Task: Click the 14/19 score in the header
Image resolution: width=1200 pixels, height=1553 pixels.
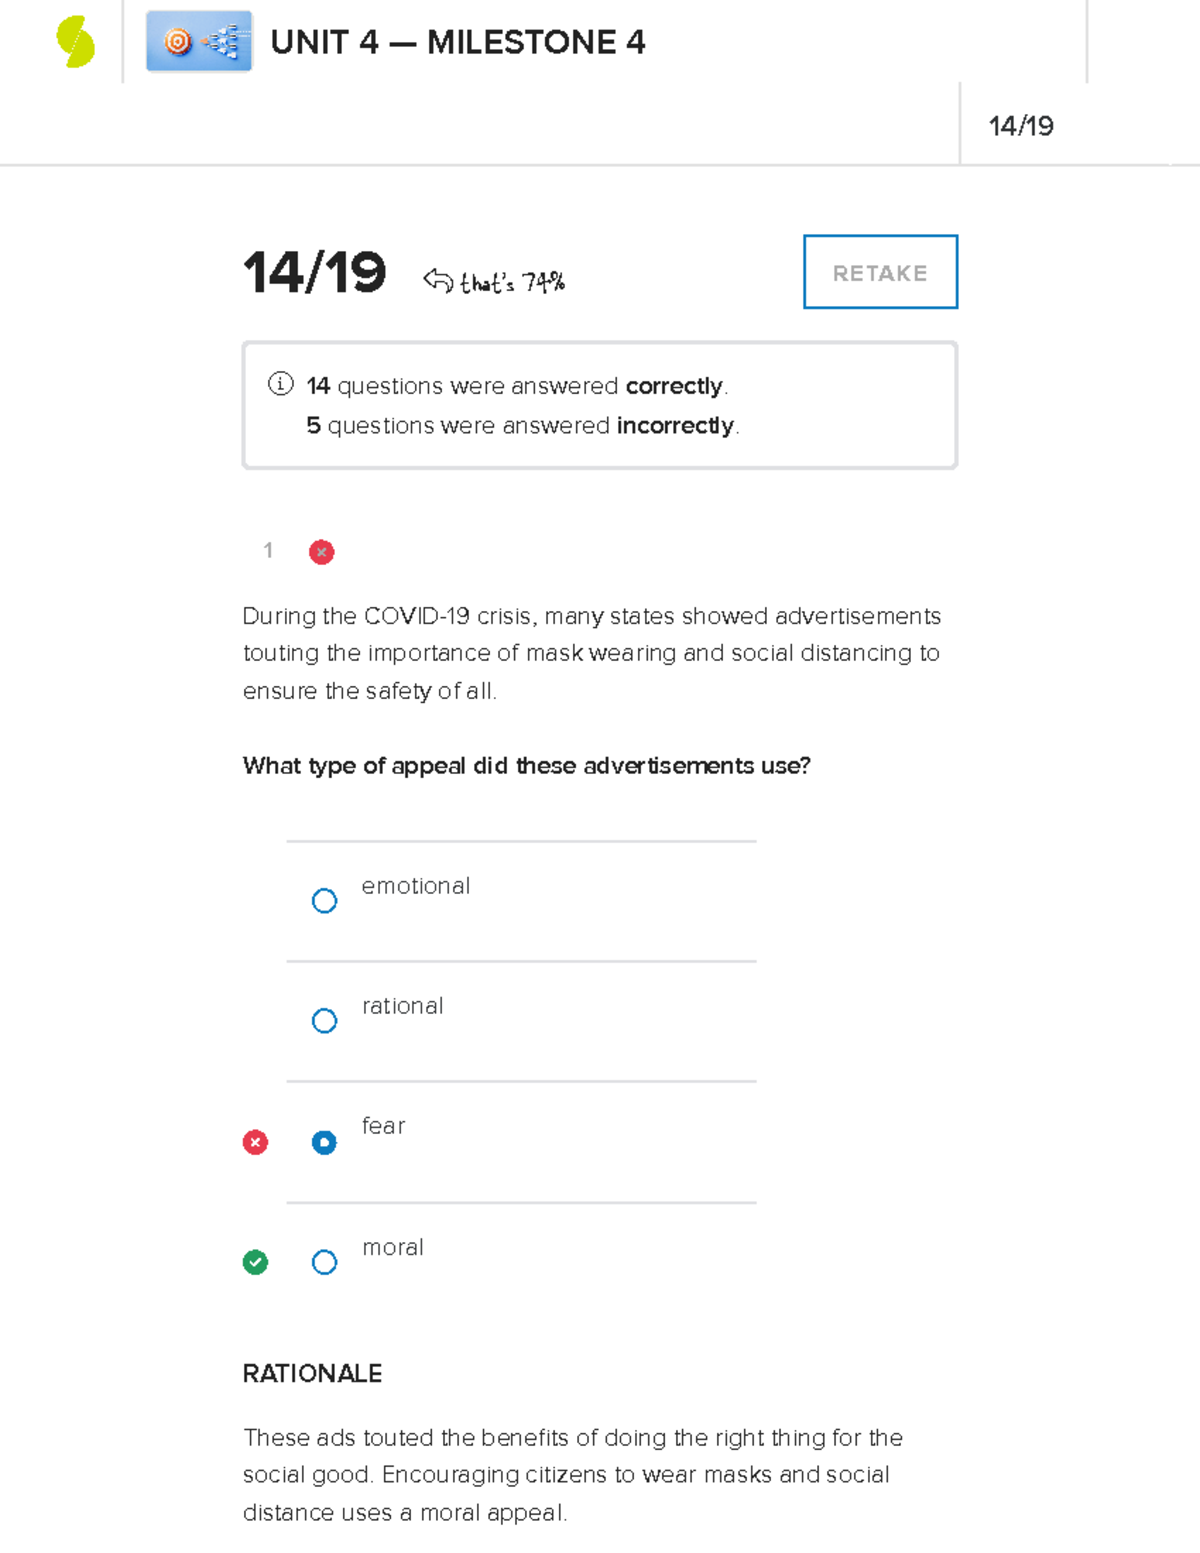Action: pyautogui.click(x=1021, y=126)
